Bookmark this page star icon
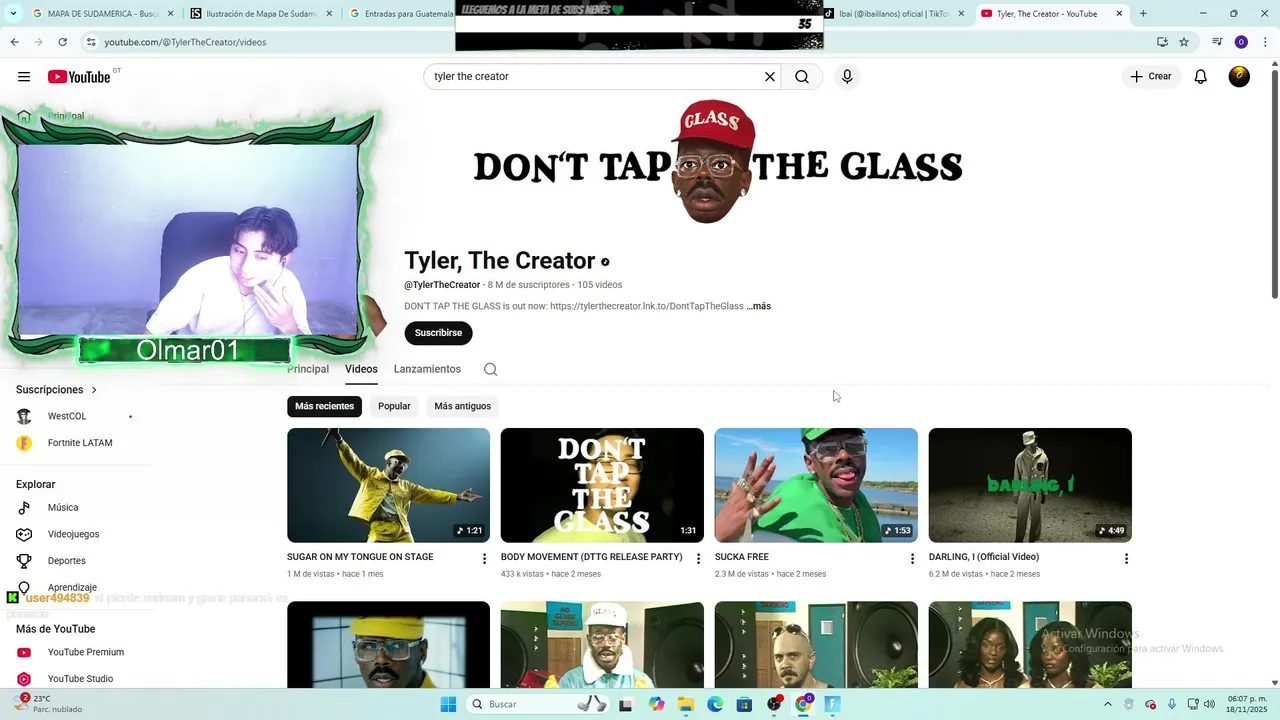This screenshot has width=1280, height=720. tap(1184, 42)
